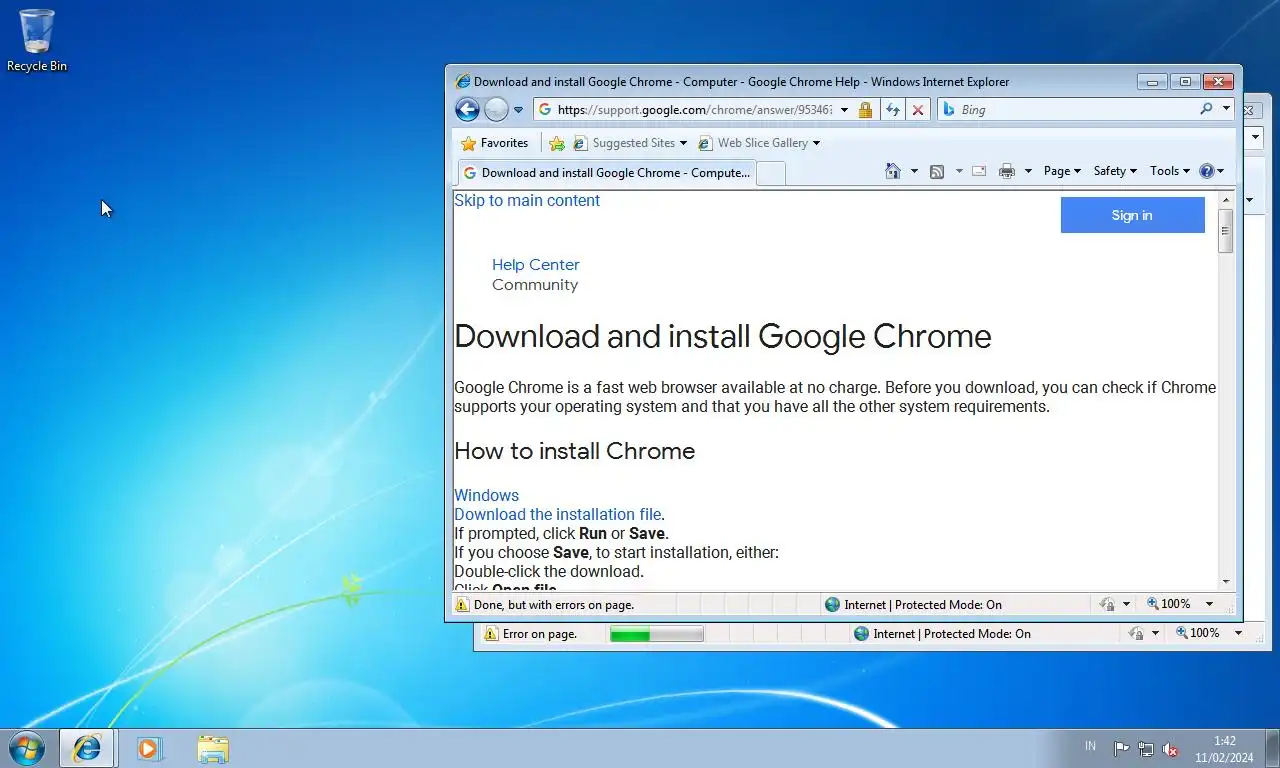Click the Add to Favorites Bar icon
Image resolution: width=1280 pixels, height=768 pixels.
pyautogui.click(x=557, y=143)
